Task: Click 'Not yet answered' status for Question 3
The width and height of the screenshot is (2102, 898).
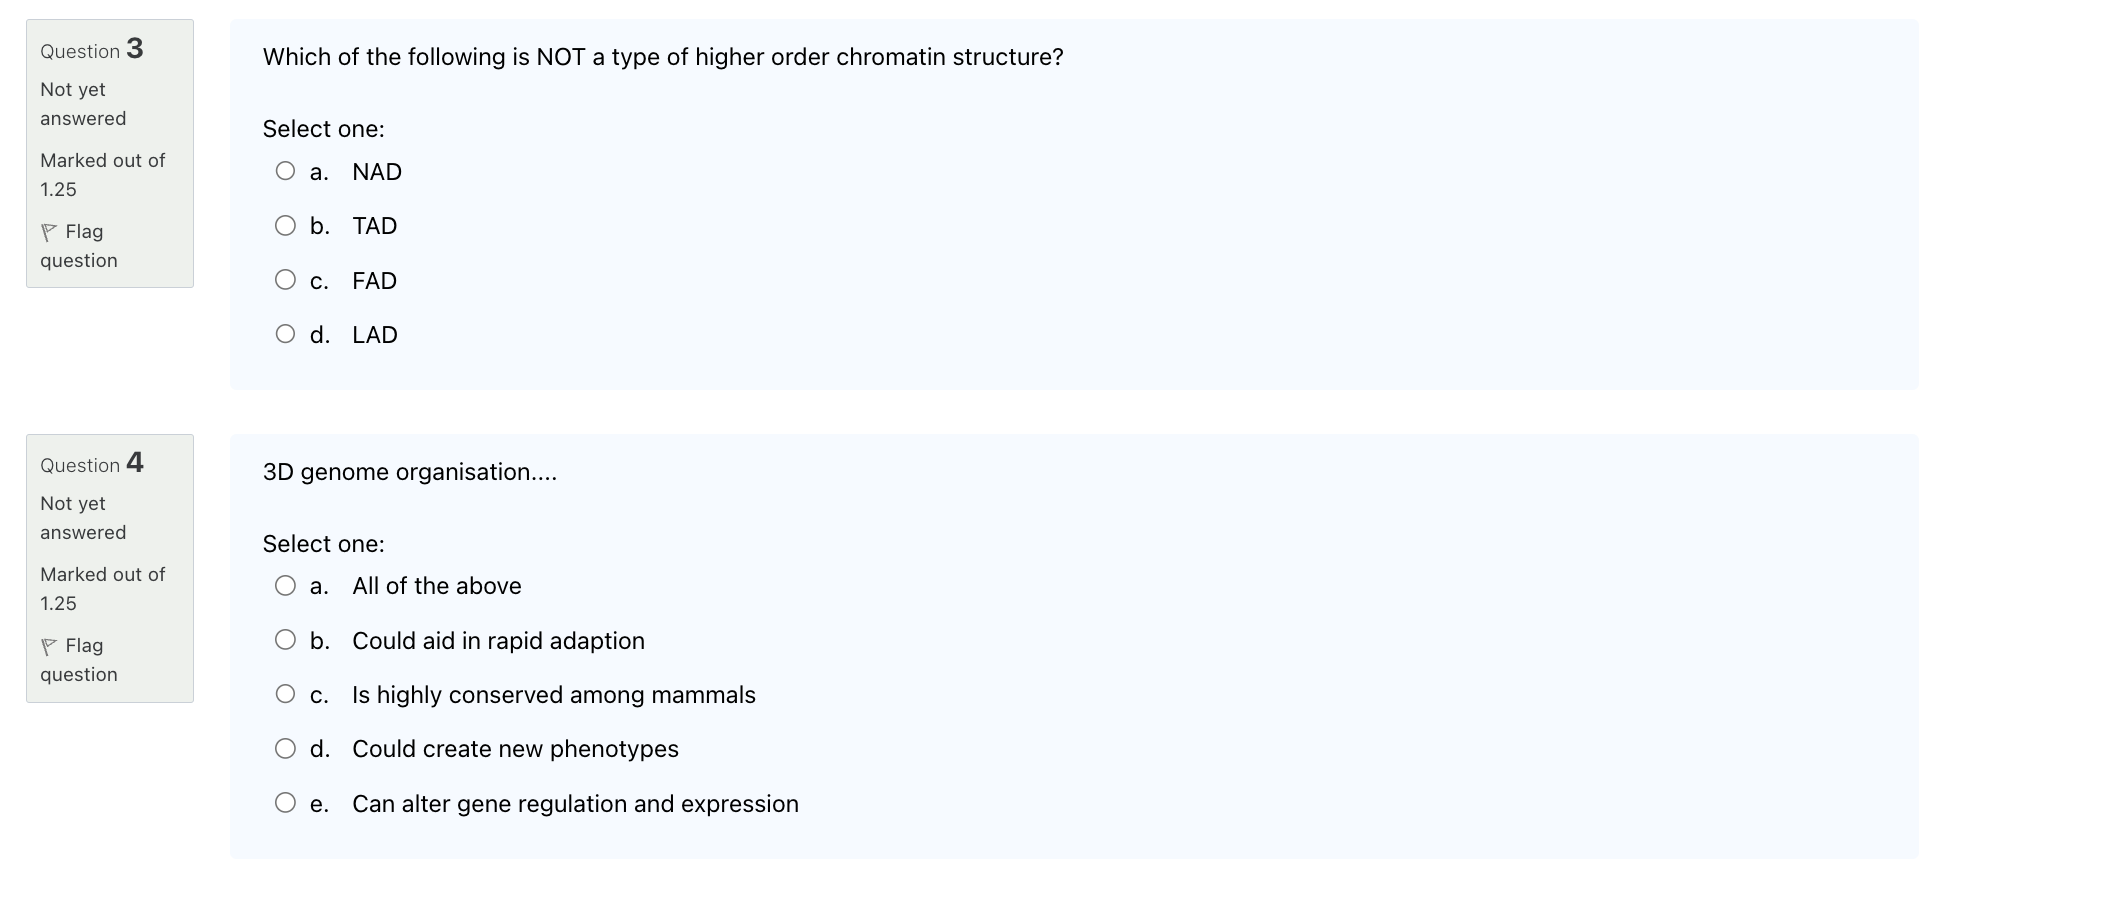Action: pos(82,103)
